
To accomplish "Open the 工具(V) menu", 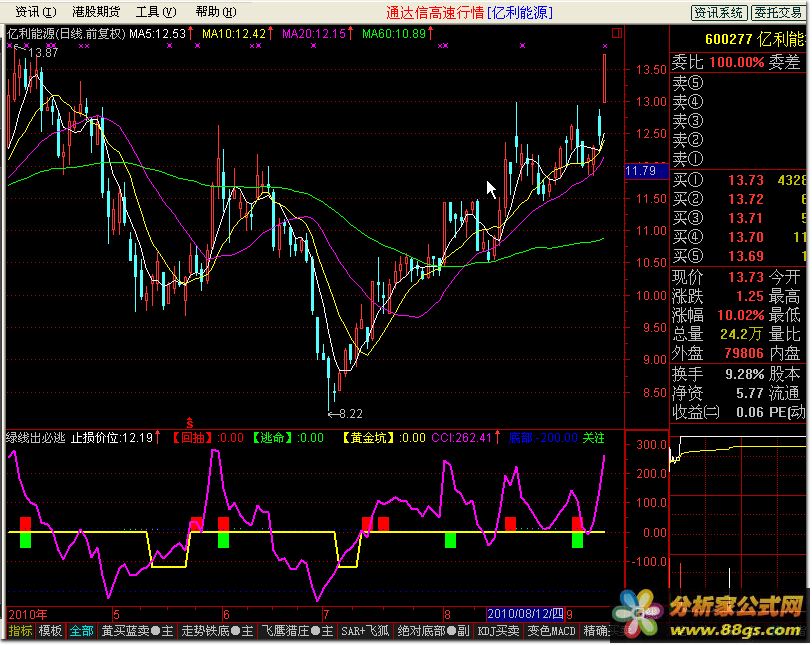I will (156, 11).
